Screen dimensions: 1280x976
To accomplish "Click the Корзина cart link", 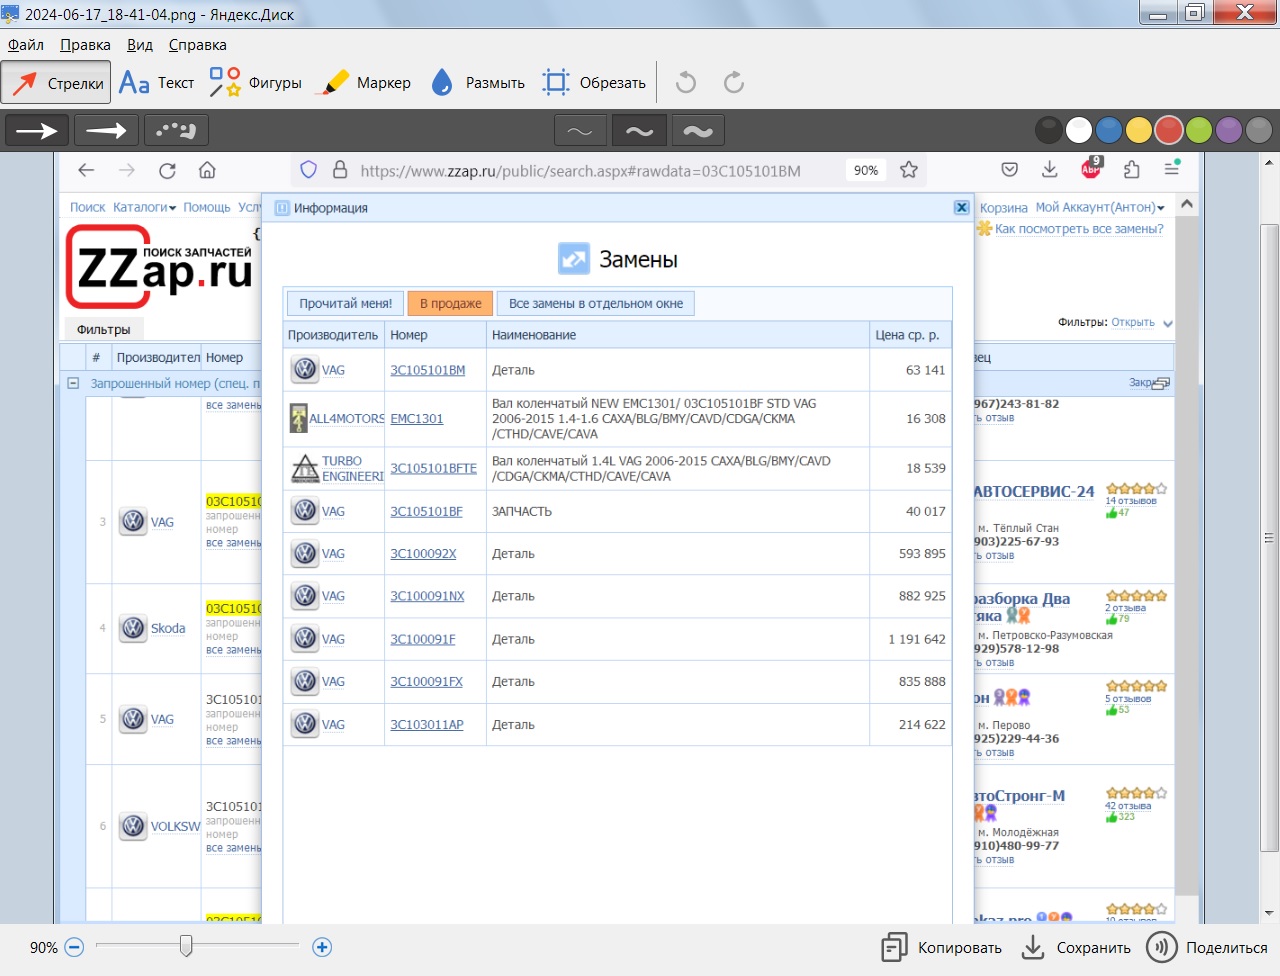I will pyautogui.click(x=1003, y=207).
